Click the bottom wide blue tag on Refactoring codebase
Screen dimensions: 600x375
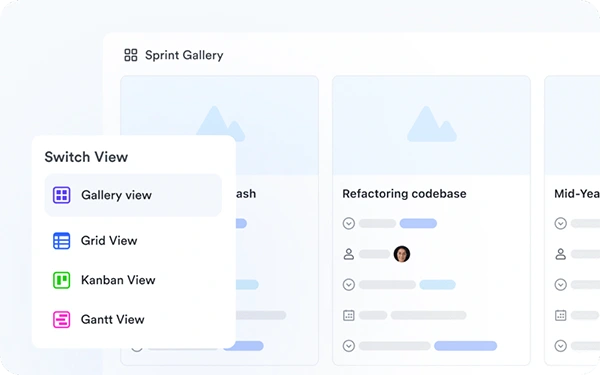coord(465,346)
